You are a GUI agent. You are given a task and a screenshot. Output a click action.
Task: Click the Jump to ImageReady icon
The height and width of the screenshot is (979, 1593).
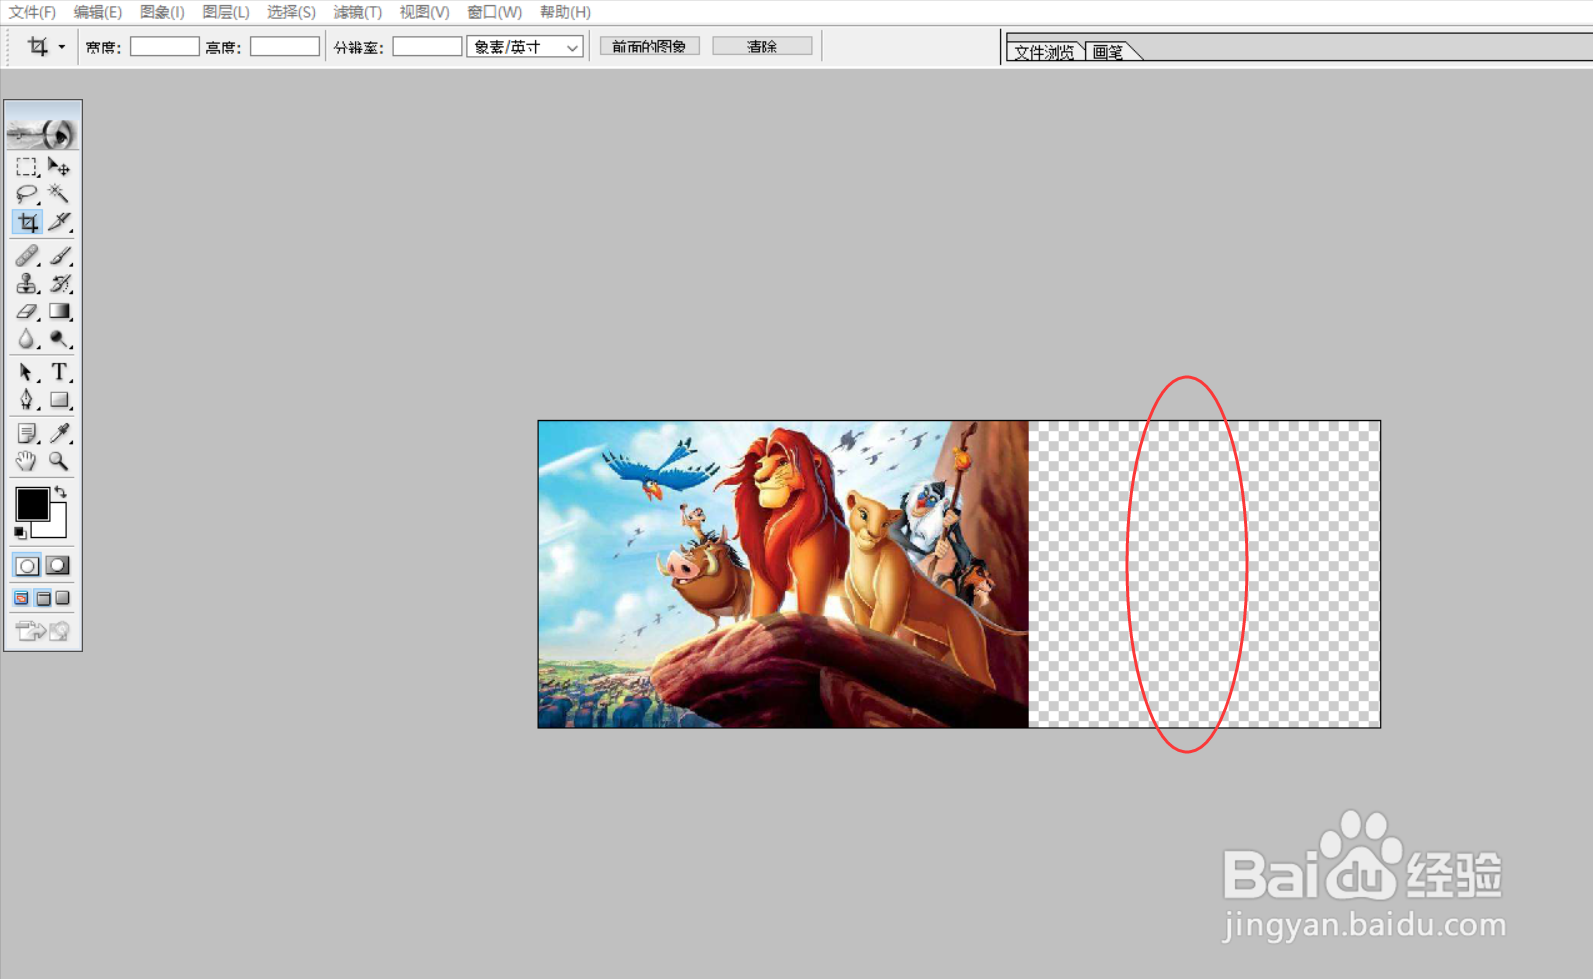[x=43, y=631]
